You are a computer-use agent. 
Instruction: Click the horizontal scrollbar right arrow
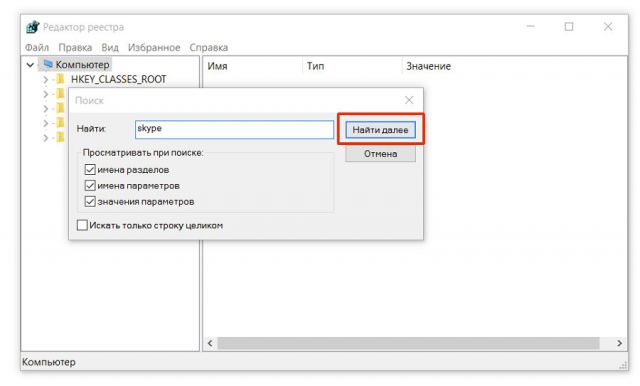pos(620,343)
